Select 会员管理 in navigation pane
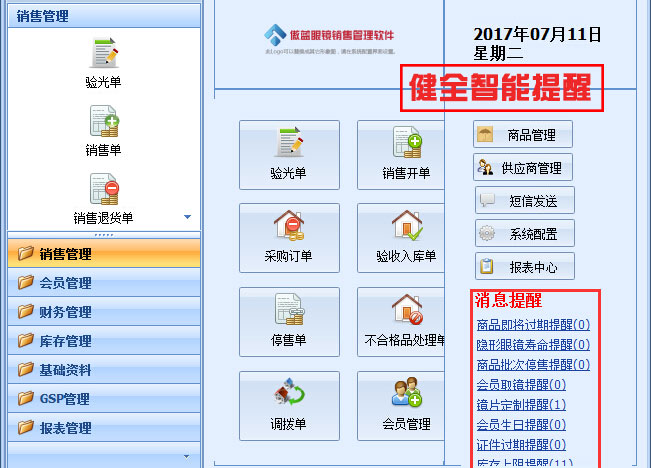The width and height of the screenshot is (651, 468). (65, 283)
